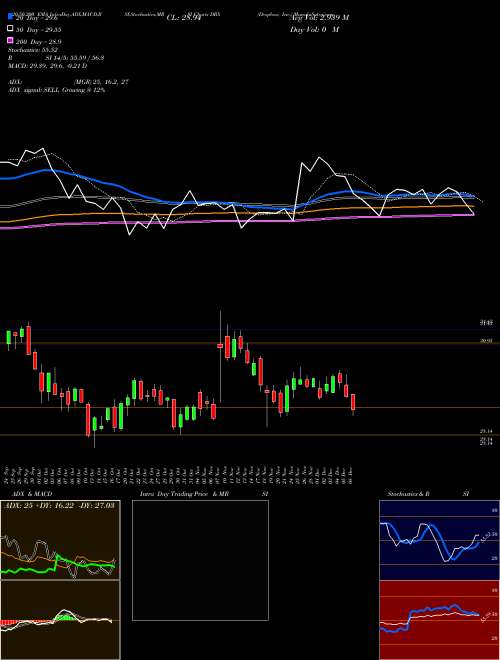Click the 'Day Vol: 0 M' text

pyautogui.click(x=314, y=29)
